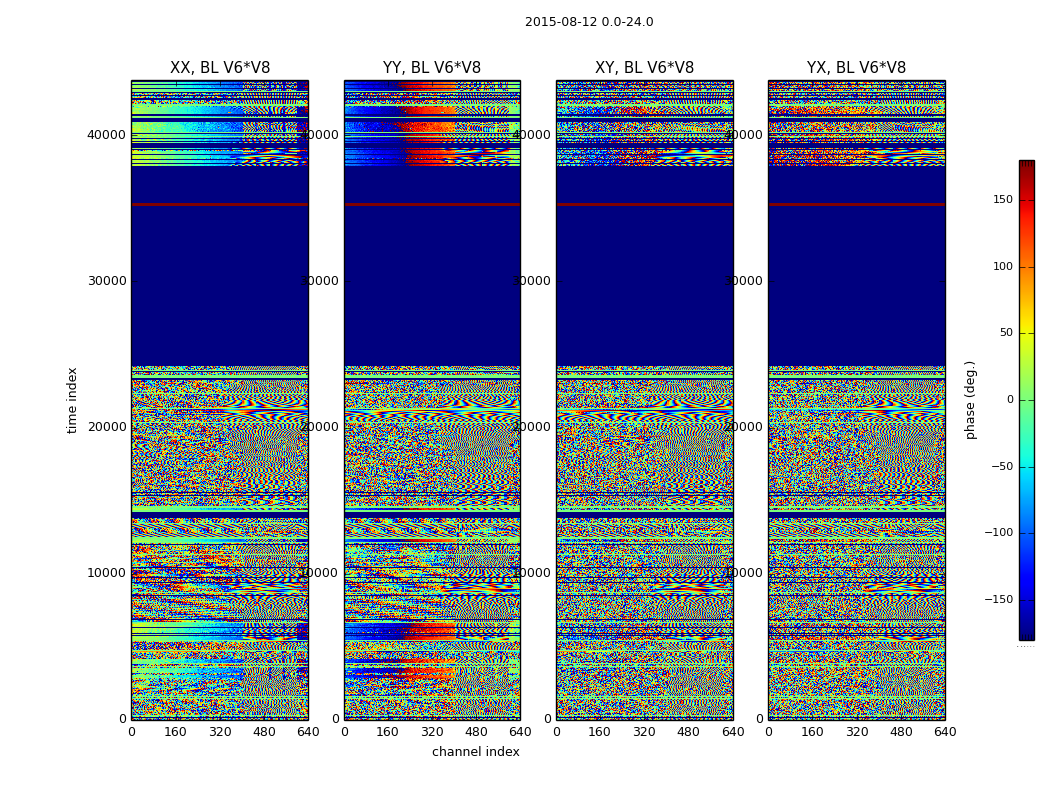Click the colorbar tick label −150
This screenshot has width=1050, height=800.
pyautogui.click(x=999, y=599)
